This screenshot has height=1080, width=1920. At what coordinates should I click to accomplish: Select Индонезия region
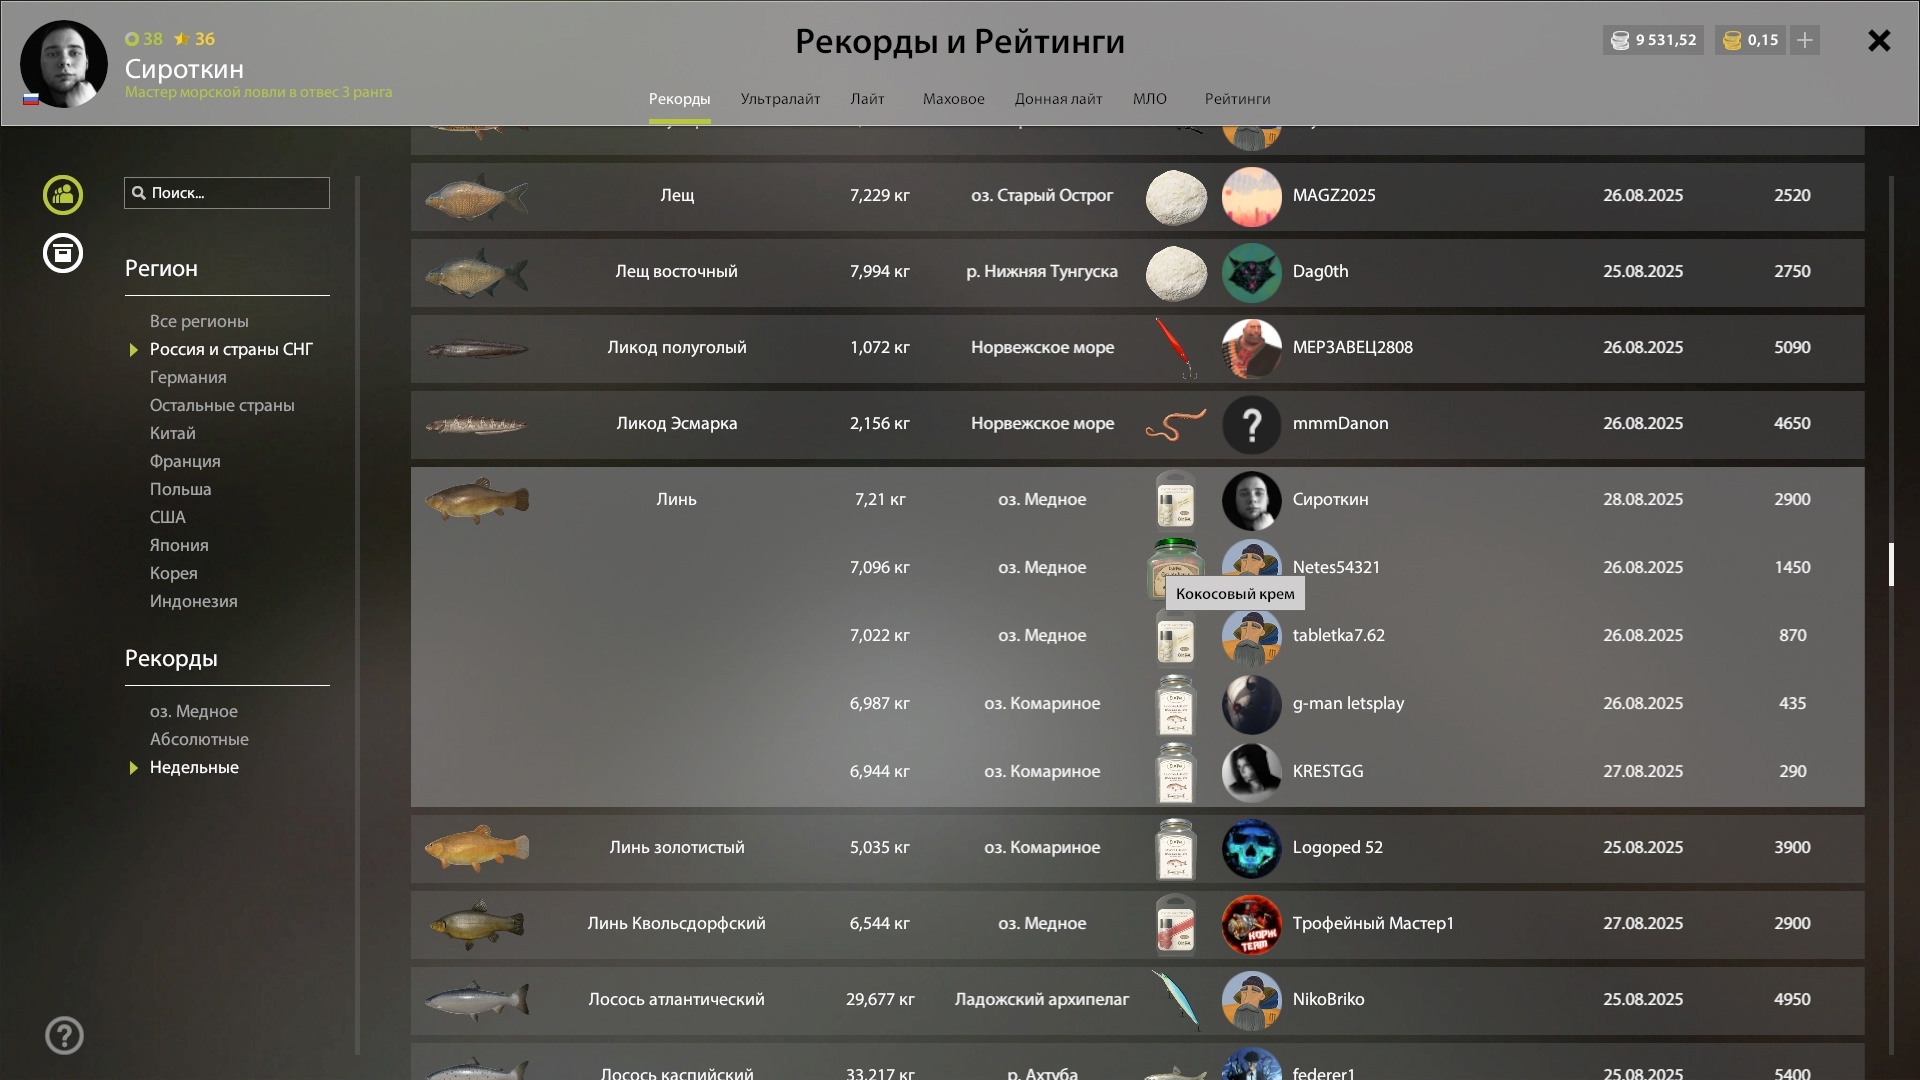pyautogui.click(x=194, y=601)
